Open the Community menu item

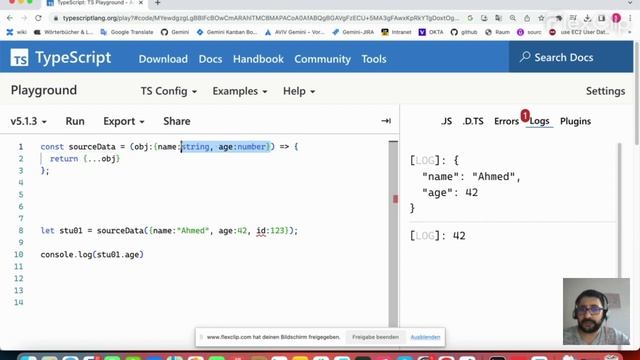(322, 59)
